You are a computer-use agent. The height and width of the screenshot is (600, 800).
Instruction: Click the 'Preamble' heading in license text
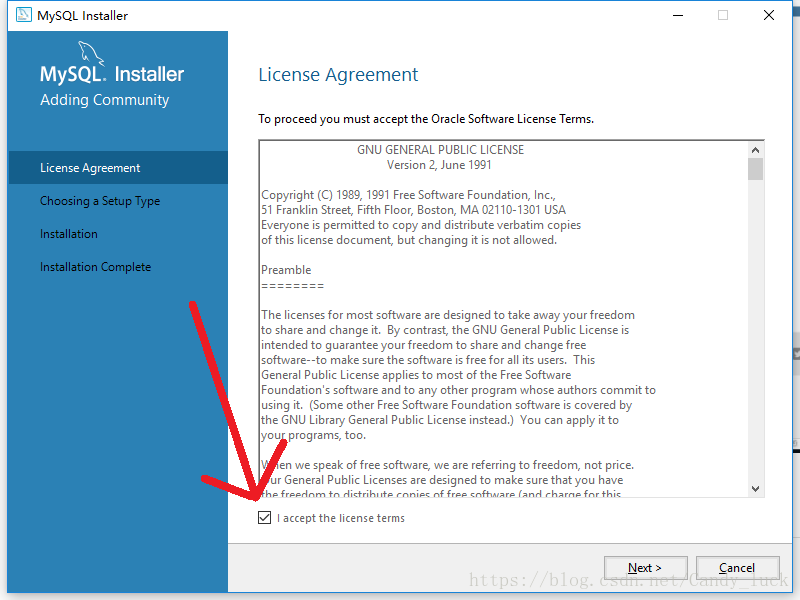point(286,269)
